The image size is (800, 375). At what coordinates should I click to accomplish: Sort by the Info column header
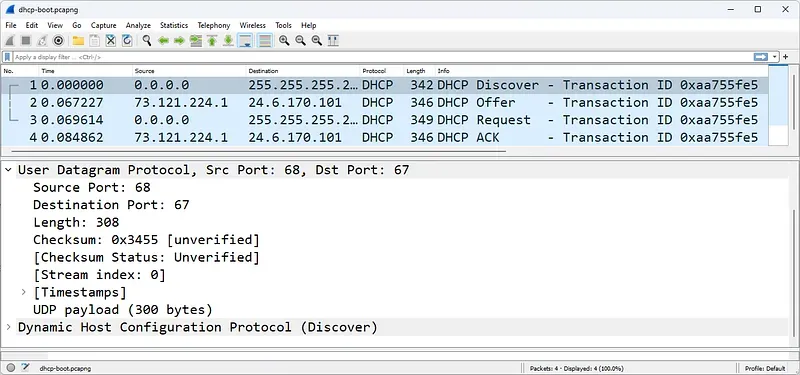(601, 71)
